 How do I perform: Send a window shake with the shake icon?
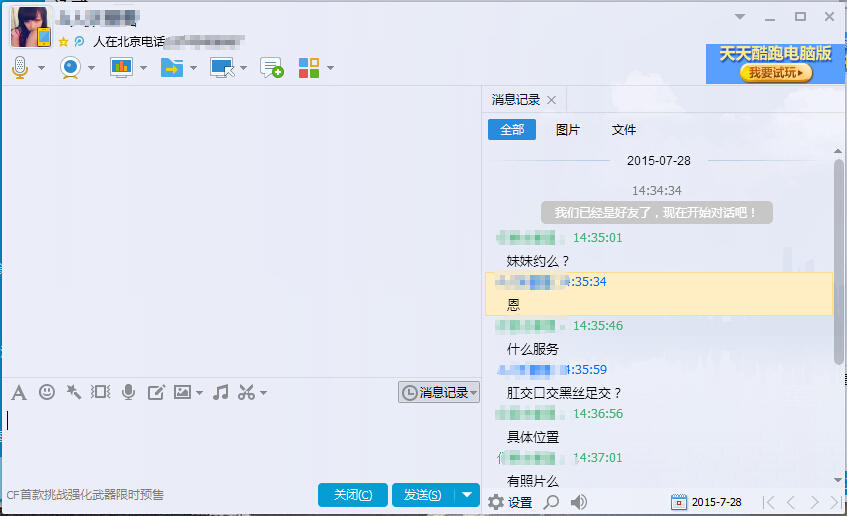(100, 392)
